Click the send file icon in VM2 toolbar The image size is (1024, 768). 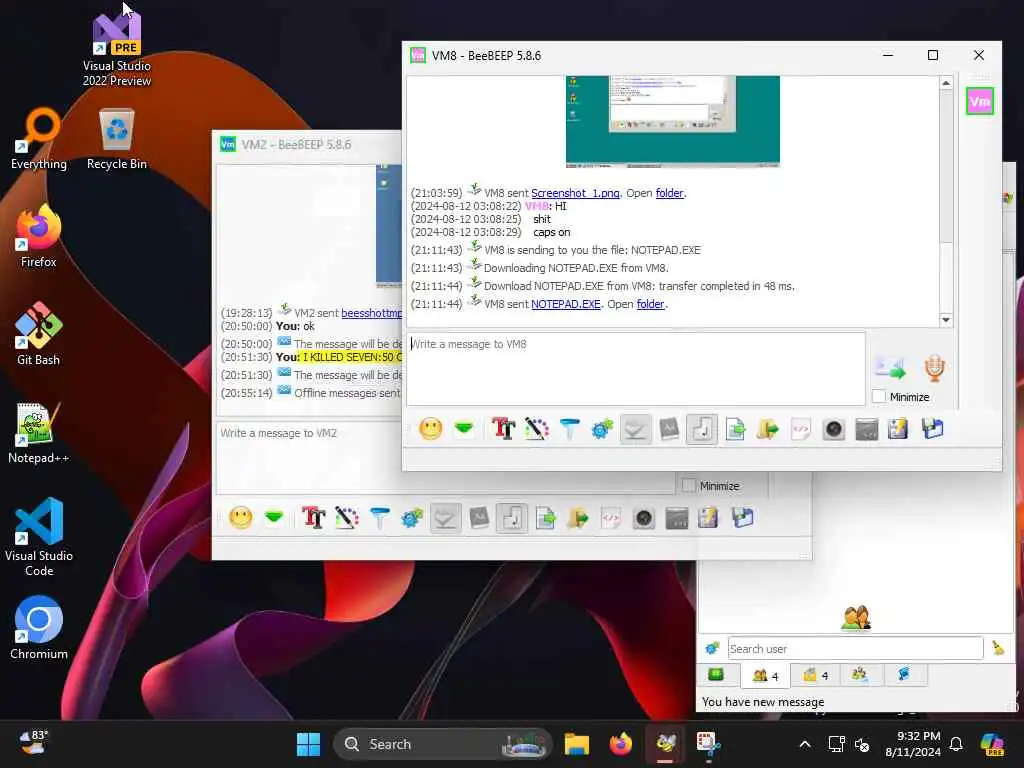pos(545,518)
